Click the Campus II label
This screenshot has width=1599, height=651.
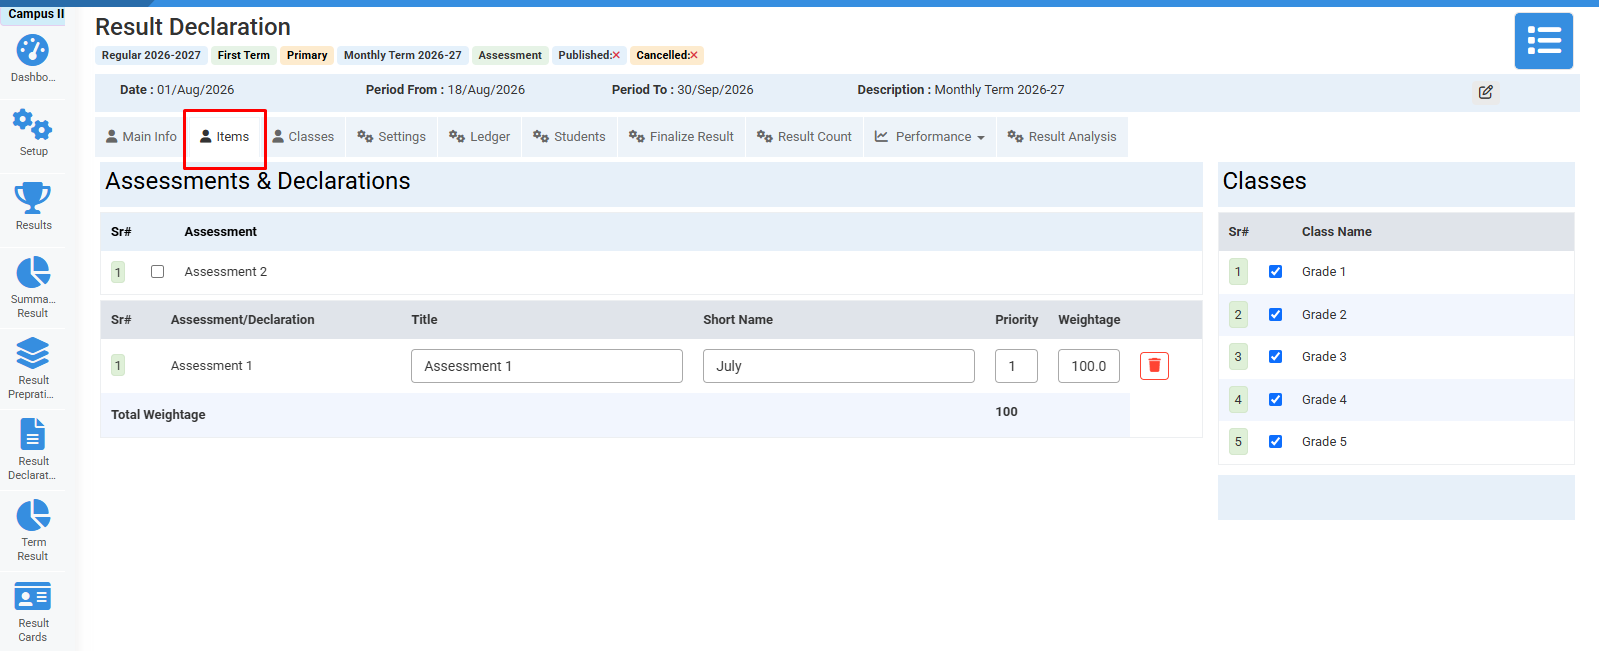[36, 14]
